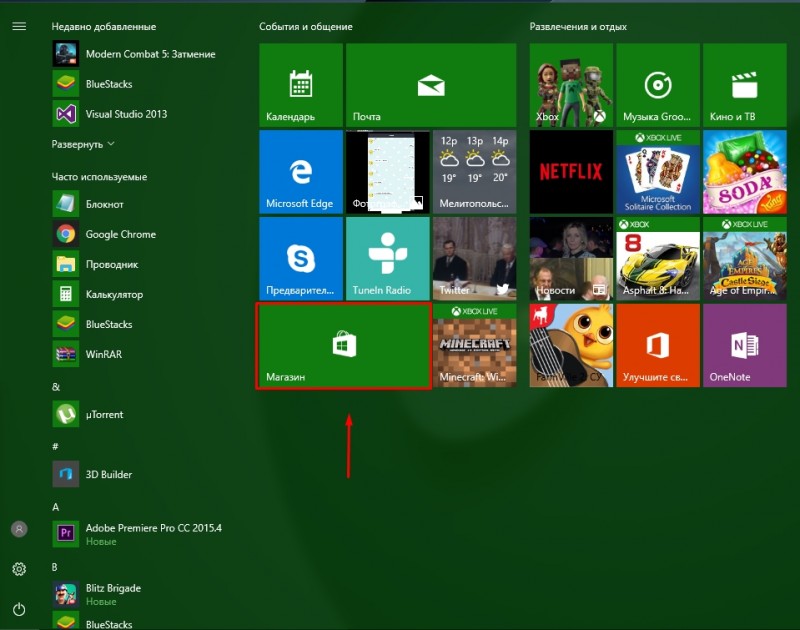Launch Asphalt 8 tile

[658, 258]
